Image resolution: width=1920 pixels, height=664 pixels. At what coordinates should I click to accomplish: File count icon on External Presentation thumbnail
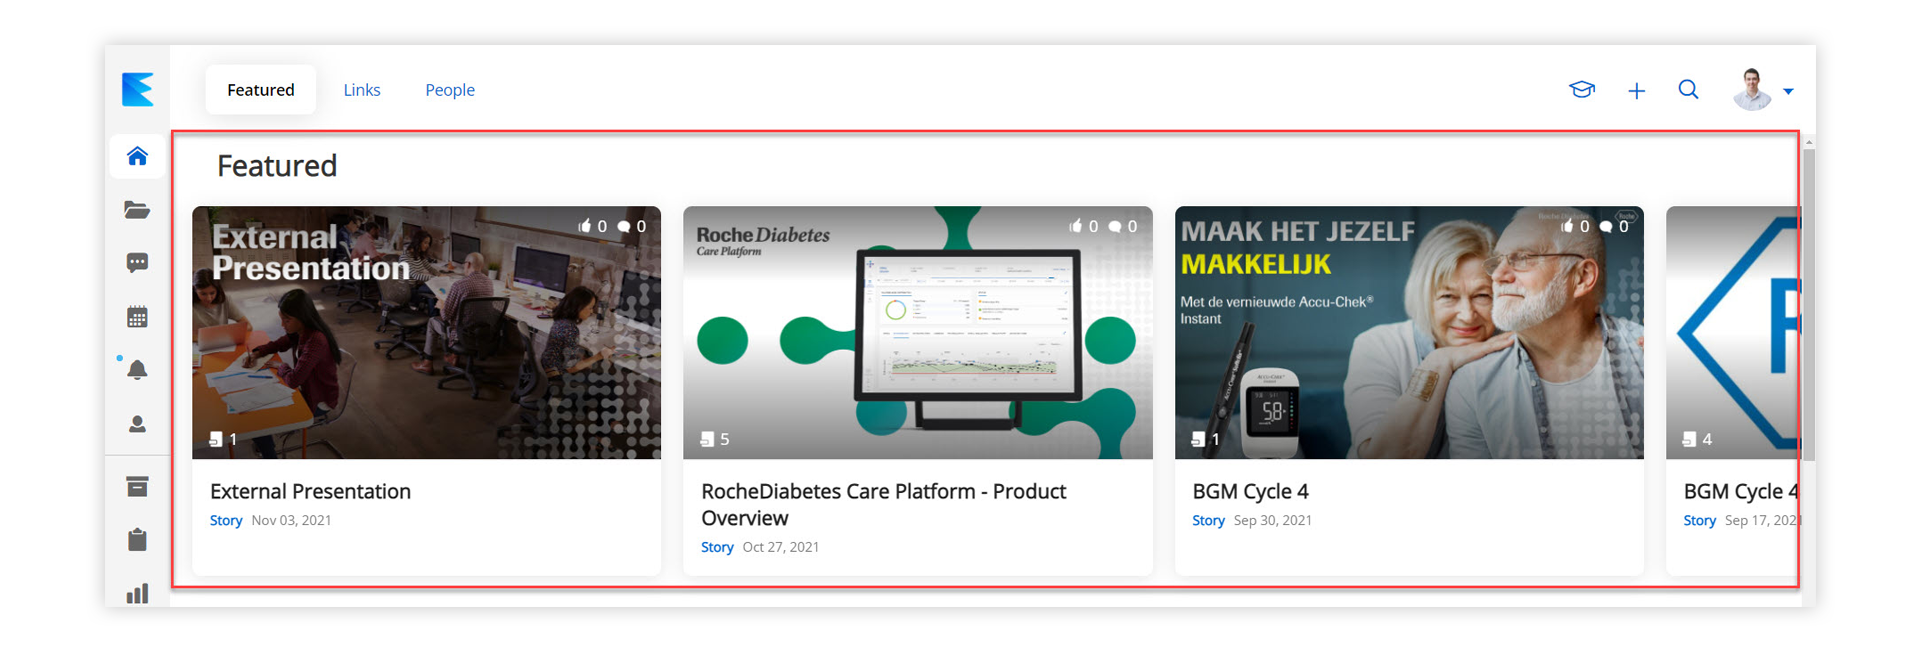215,439
